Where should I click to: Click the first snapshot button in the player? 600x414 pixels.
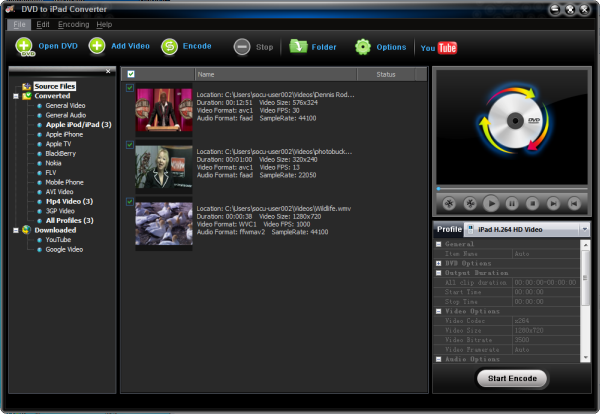pyautogui.click(x=449, y=204)
